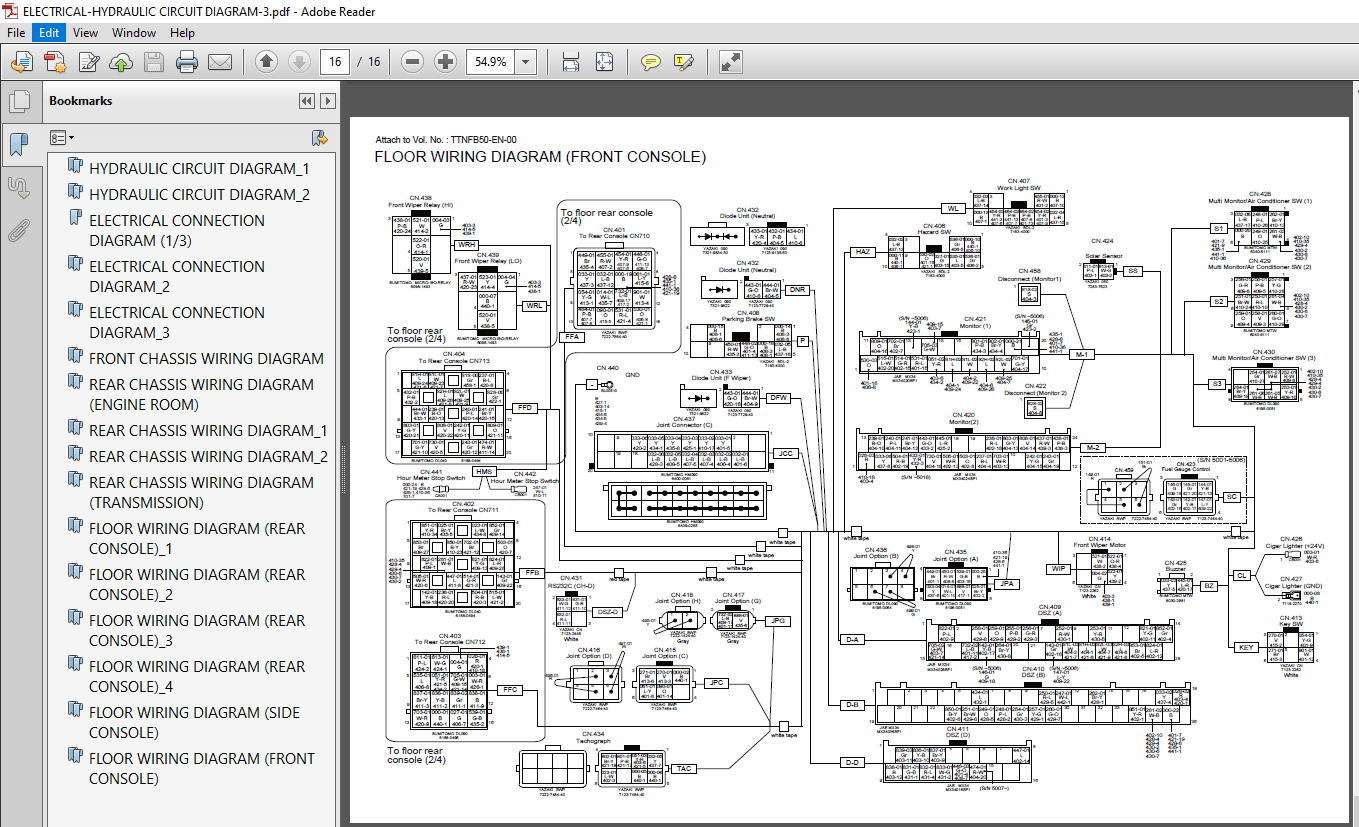Toggle the Bookmarks panel button
The width and height of the screenshot is (1359, 827).
18,145
